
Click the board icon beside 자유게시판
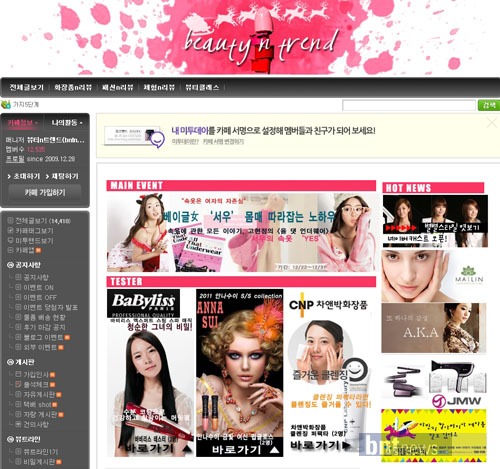click(18, 394)
